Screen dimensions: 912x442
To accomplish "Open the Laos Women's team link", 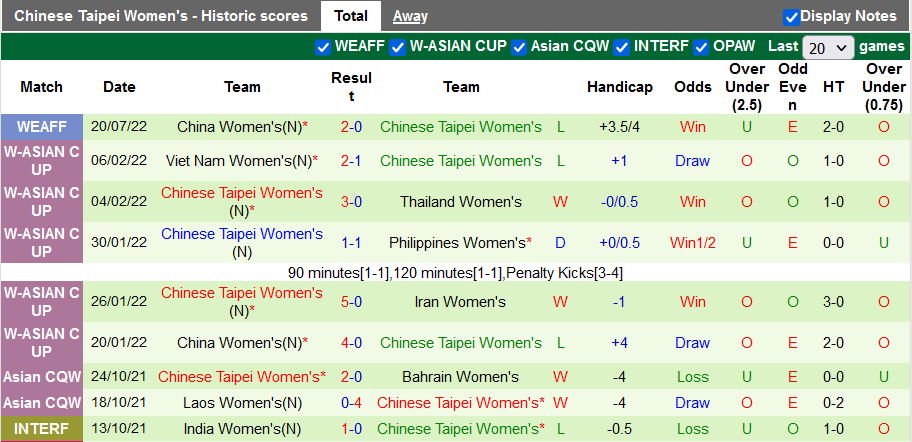I will pos(236,403).
